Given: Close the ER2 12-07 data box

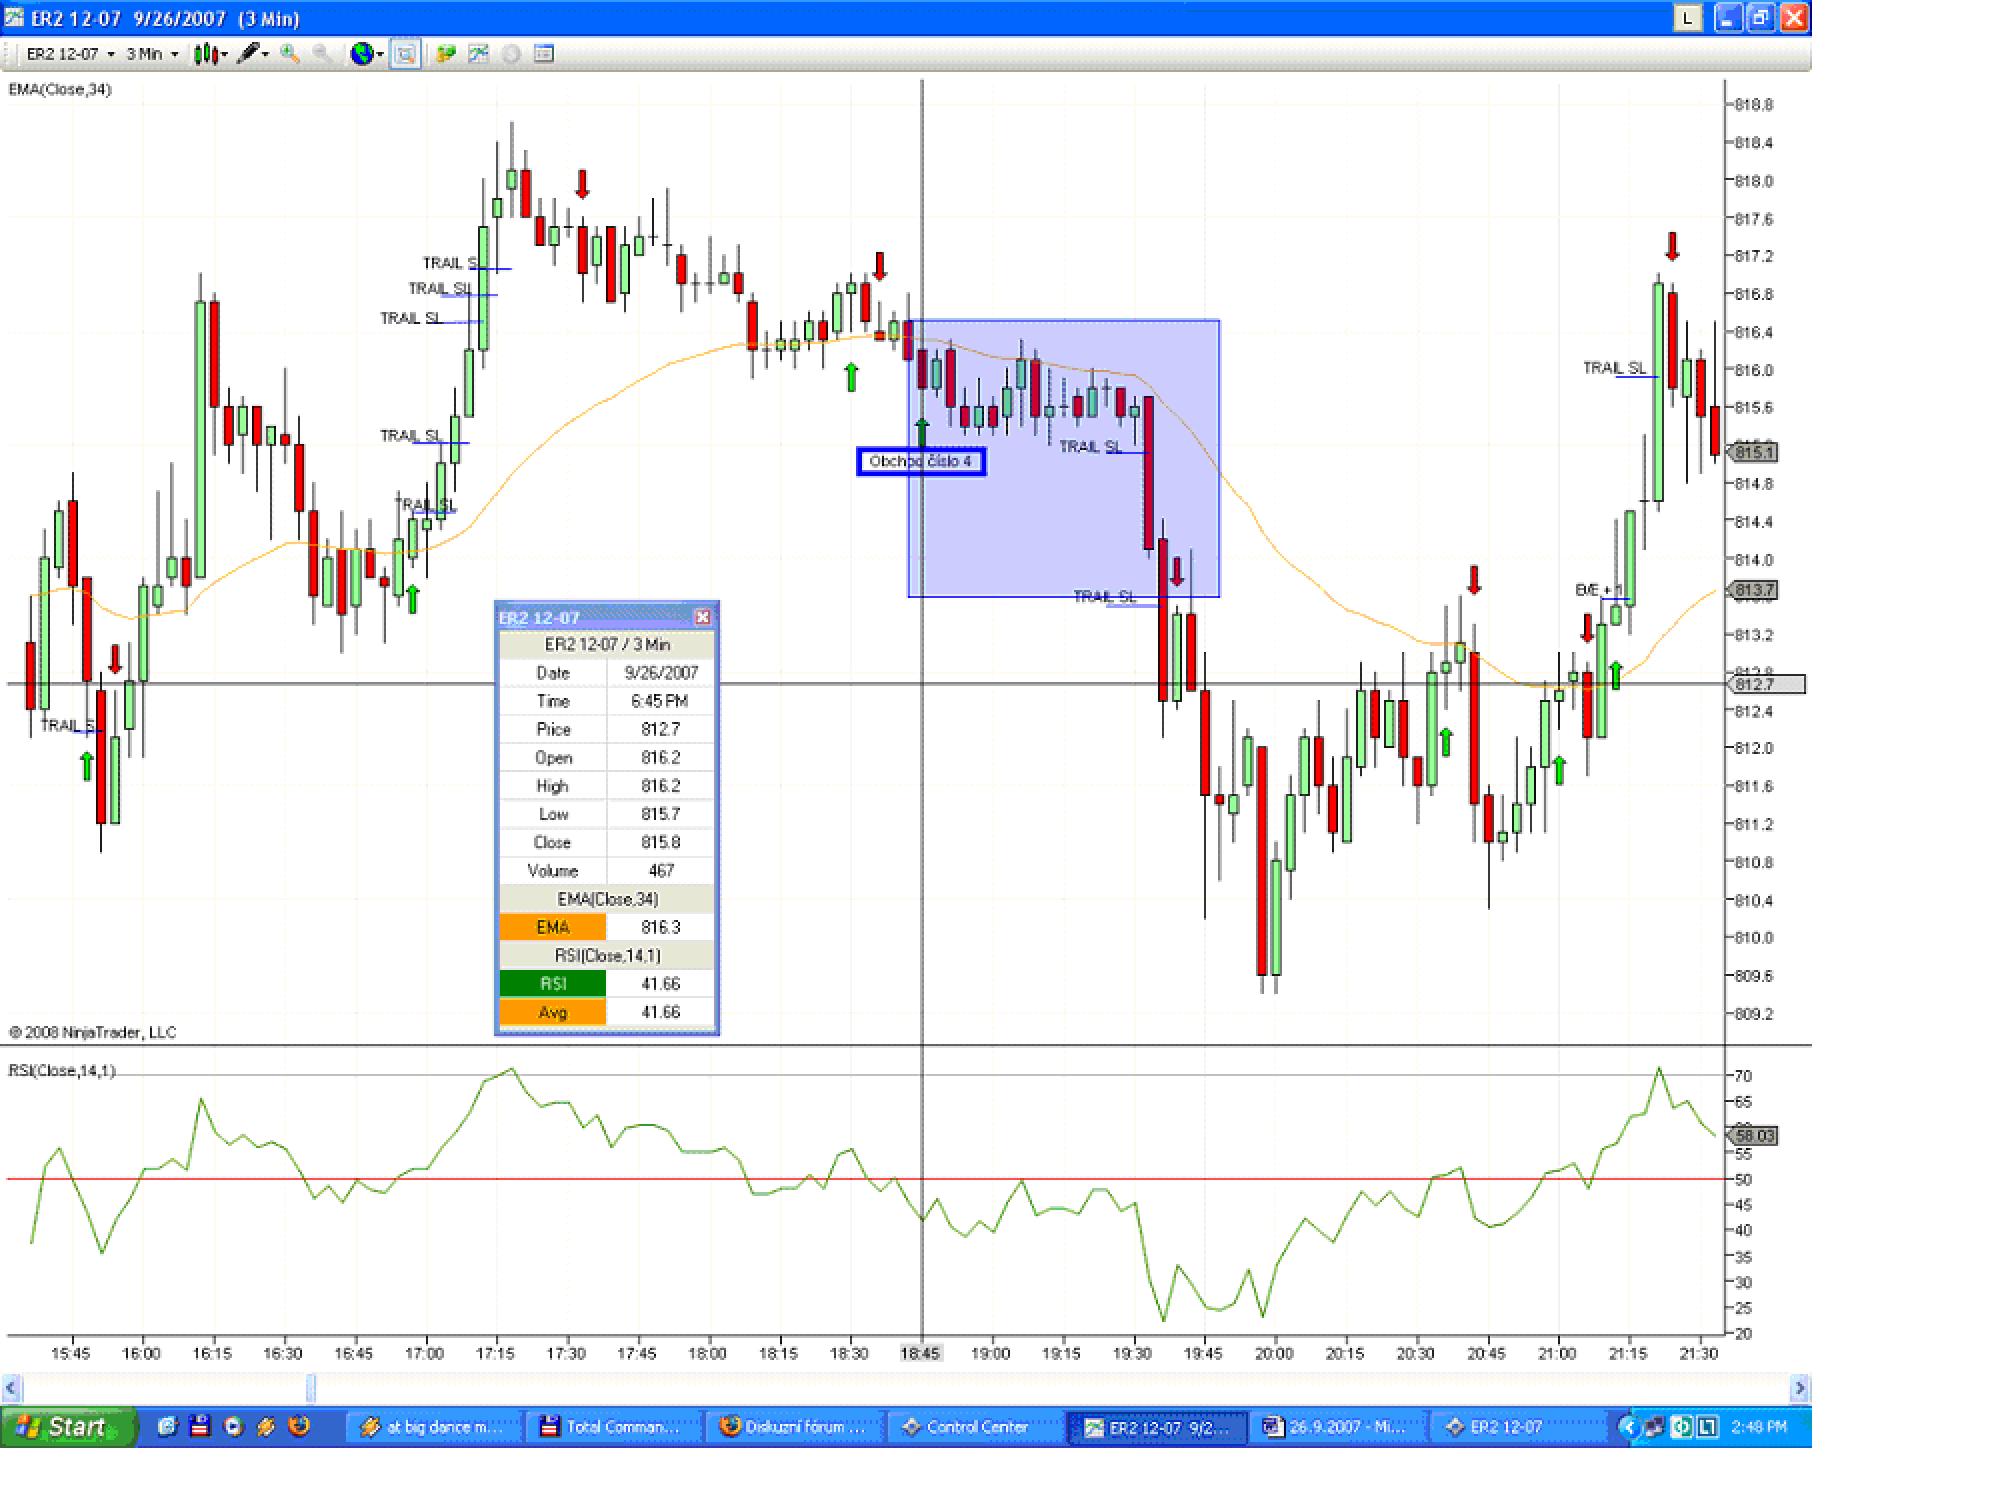Looking at the screenshot, I should pos(702,617).
